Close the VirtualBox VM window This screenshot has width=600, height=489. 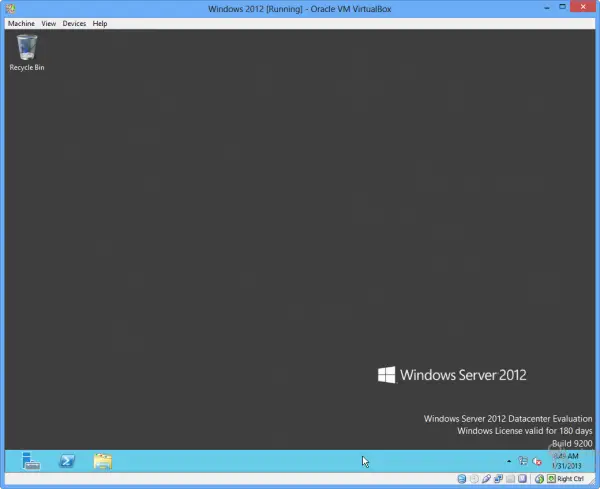point(583,7)
